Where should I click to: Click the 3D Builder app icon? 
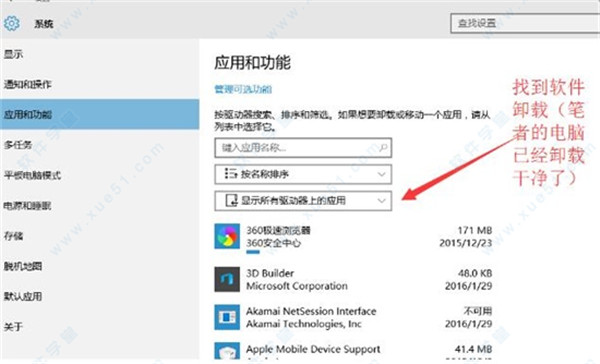[x=227, y=279]
